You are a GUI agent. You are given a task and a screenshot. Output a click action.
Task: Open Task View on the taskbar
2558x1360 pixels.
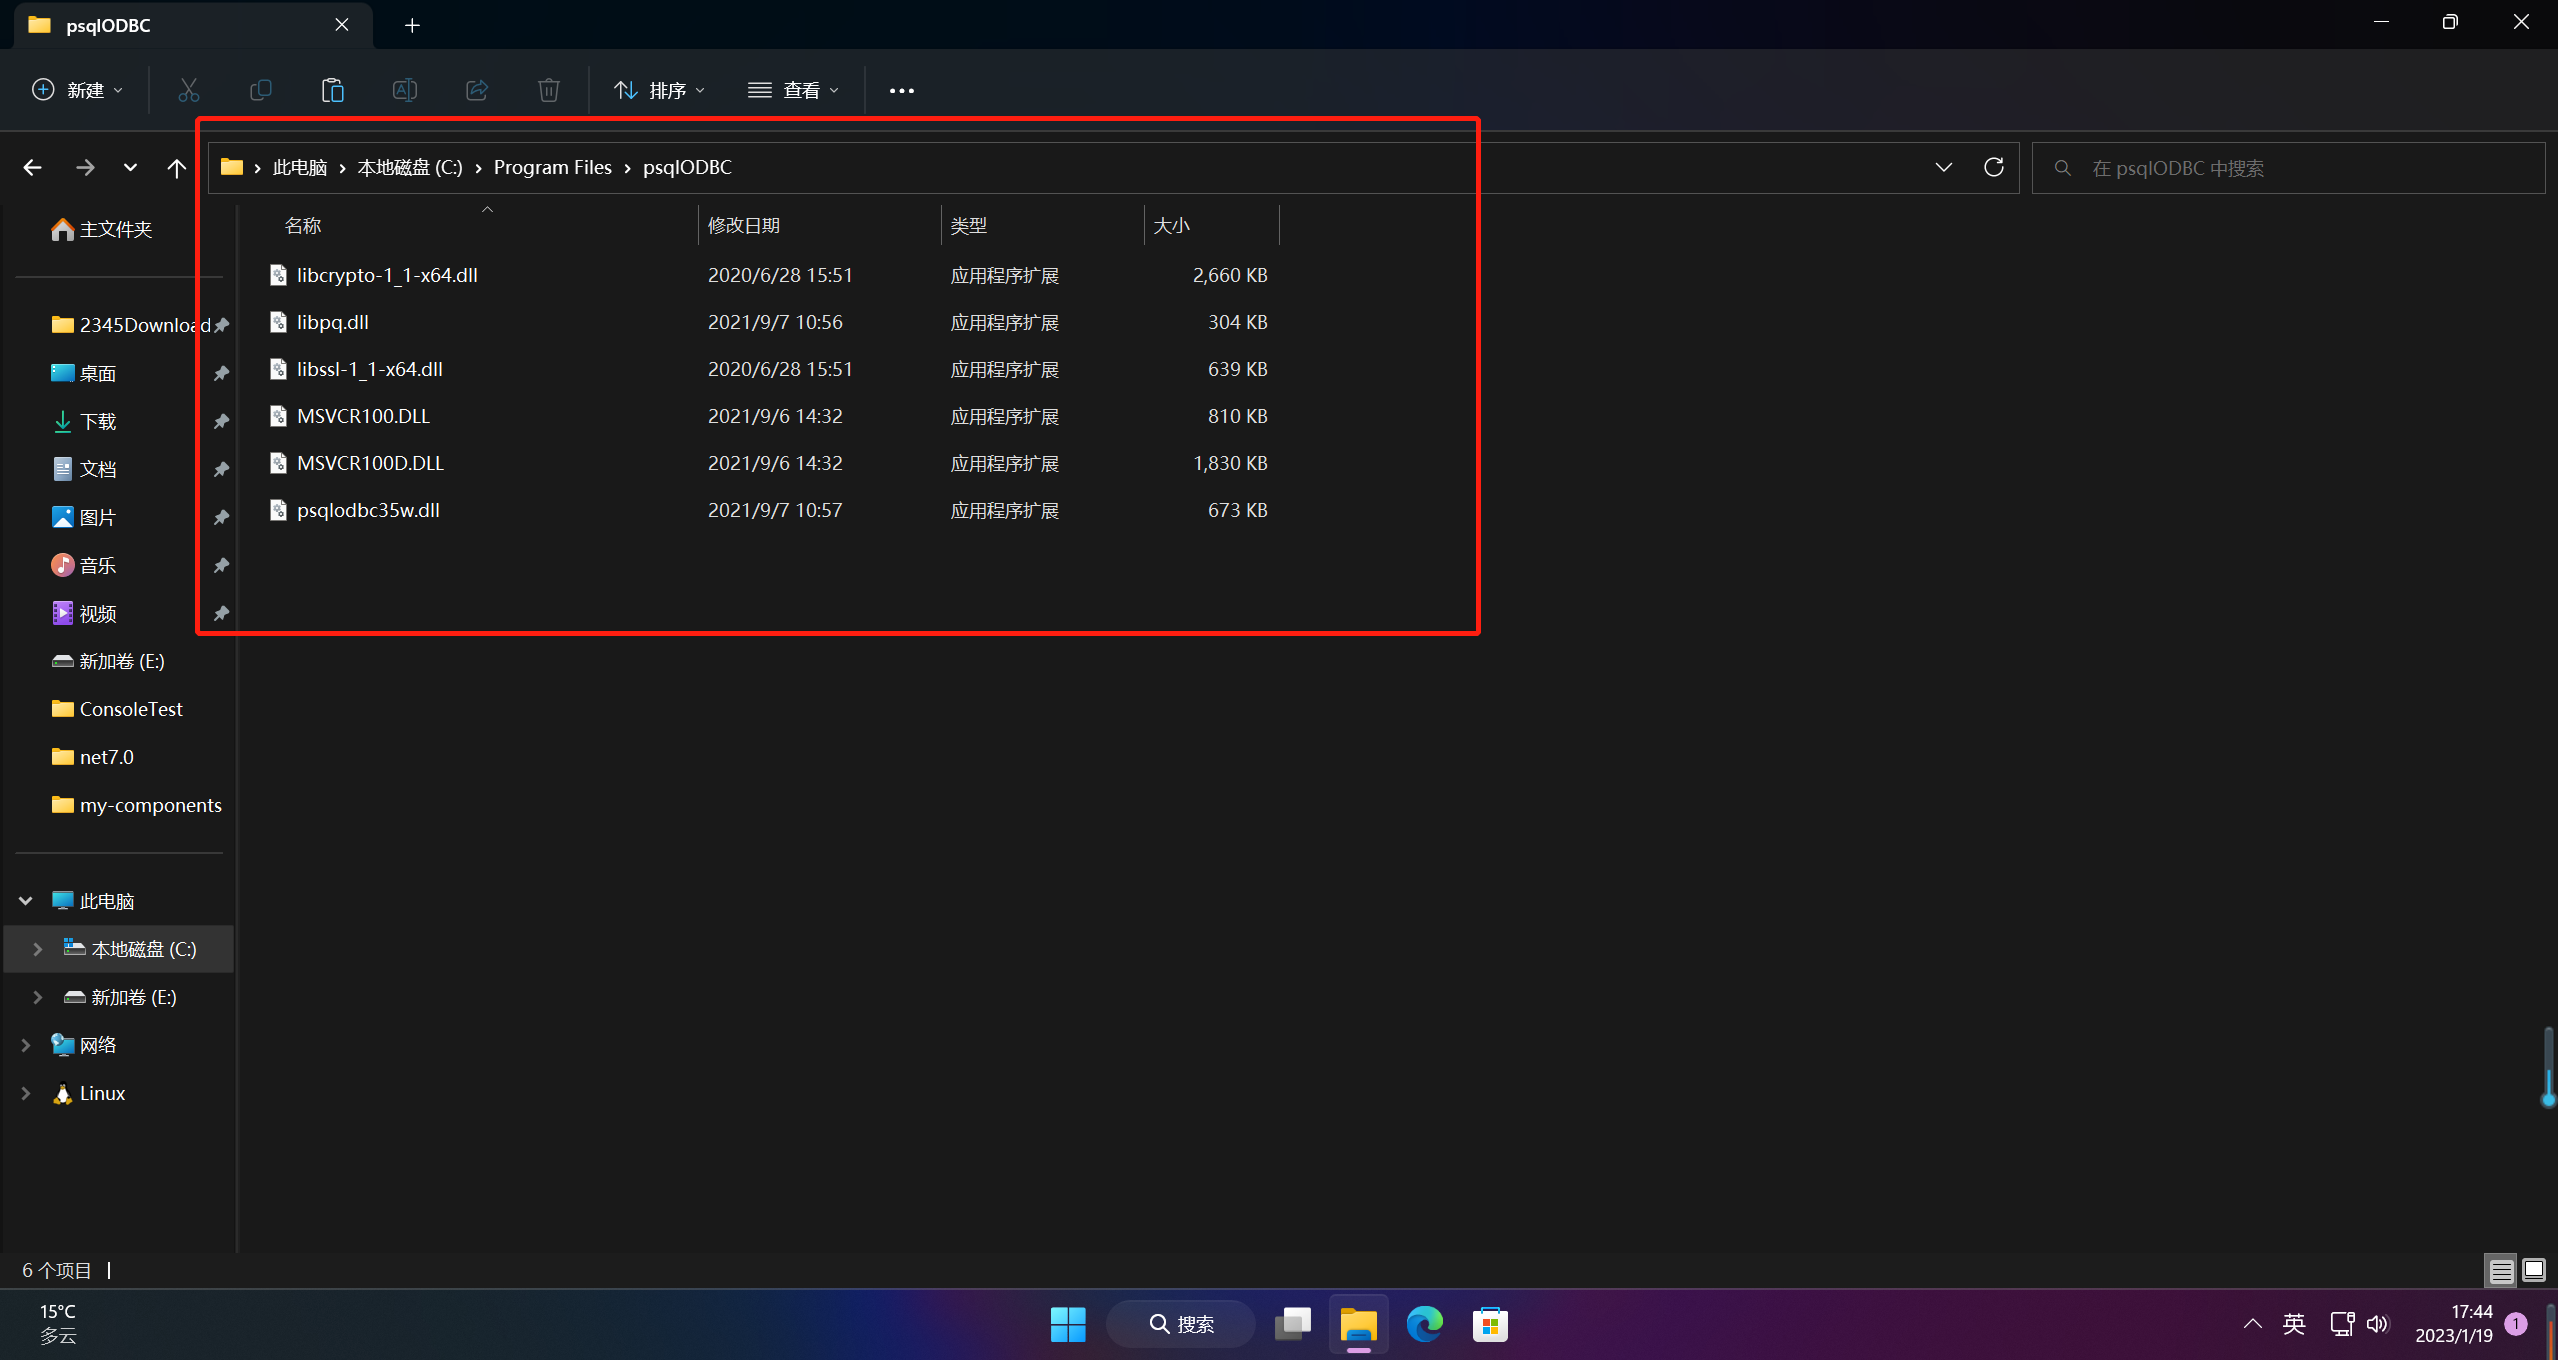[1293, 1324]
